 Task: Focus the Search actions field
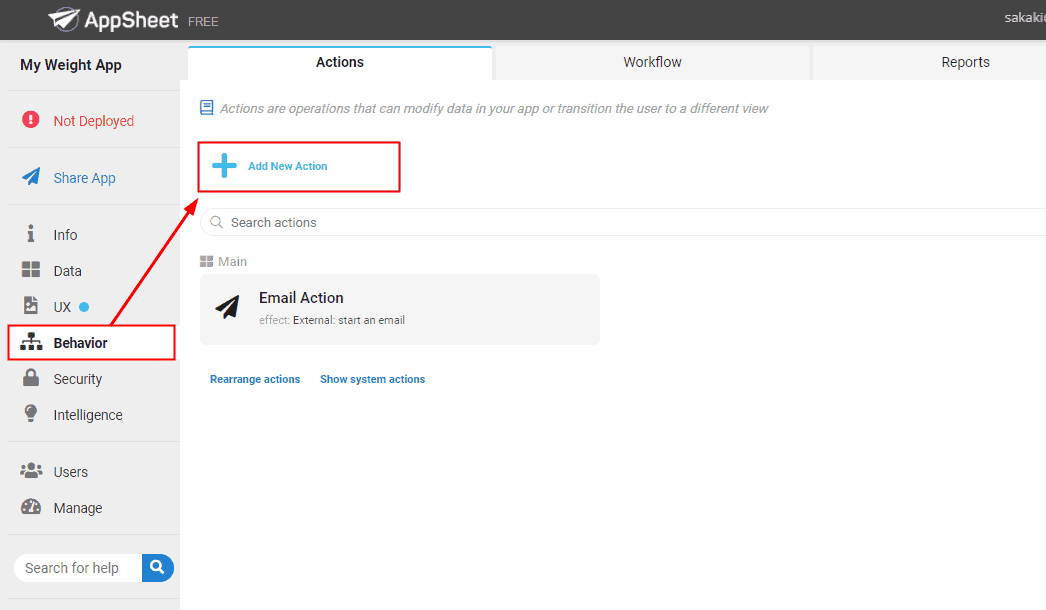click(600, 222)
